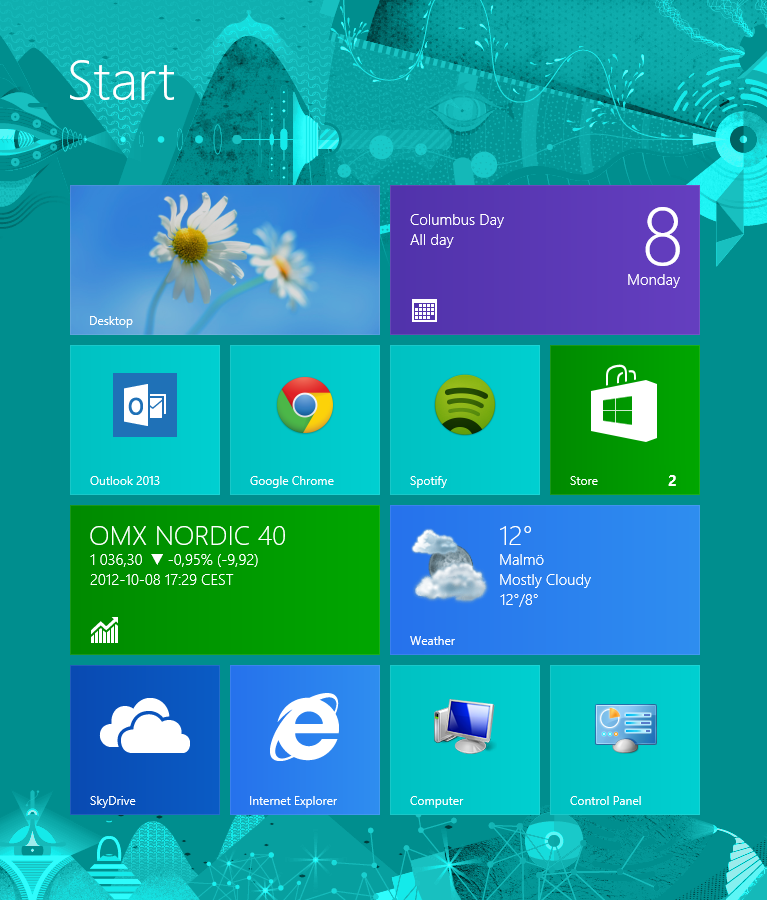Click the date number 8 on Calendar tile
Screen dimensions: 767x900
coord(663,236)
